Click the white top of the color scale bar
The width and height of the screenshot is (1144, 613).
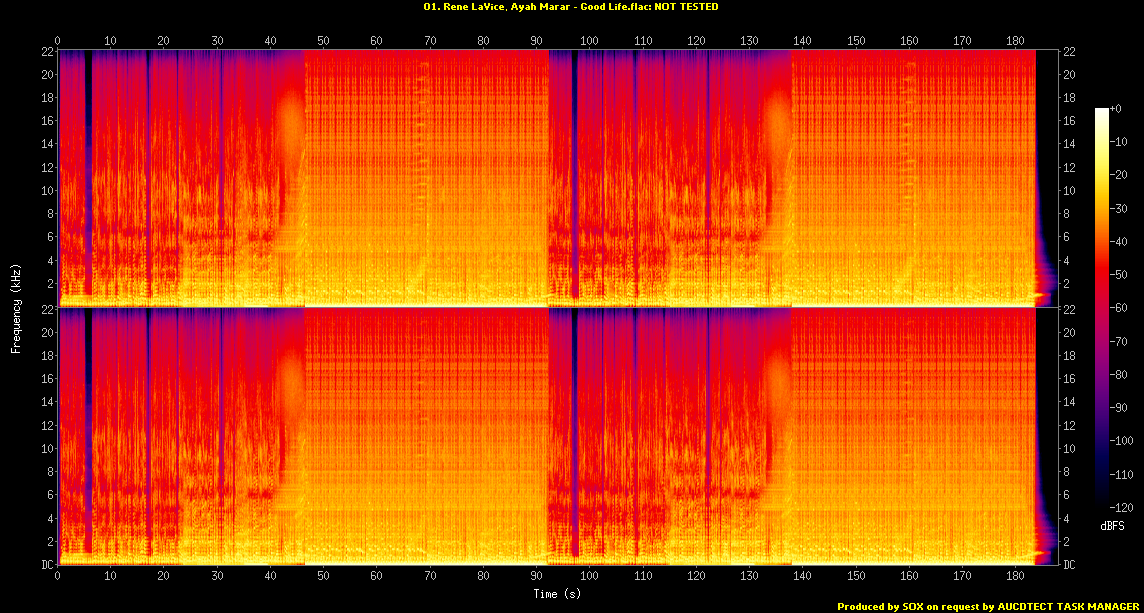tap(1102, 112)
